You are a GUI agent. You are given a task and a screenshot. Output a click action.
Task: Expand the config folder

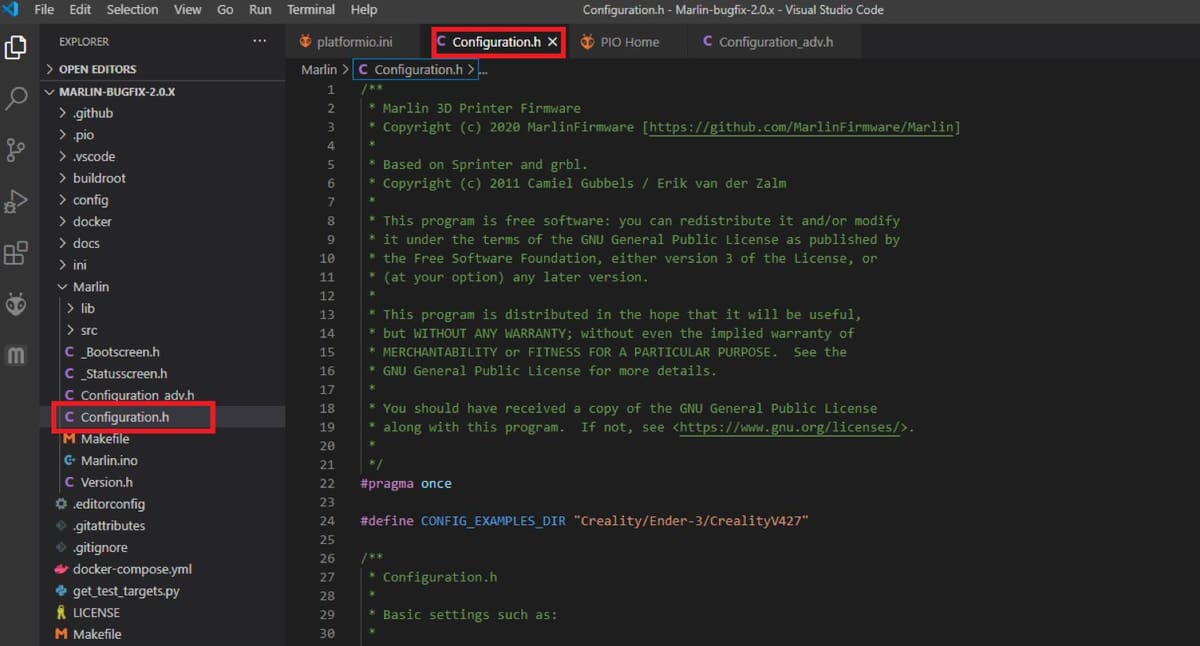point(90,200)
